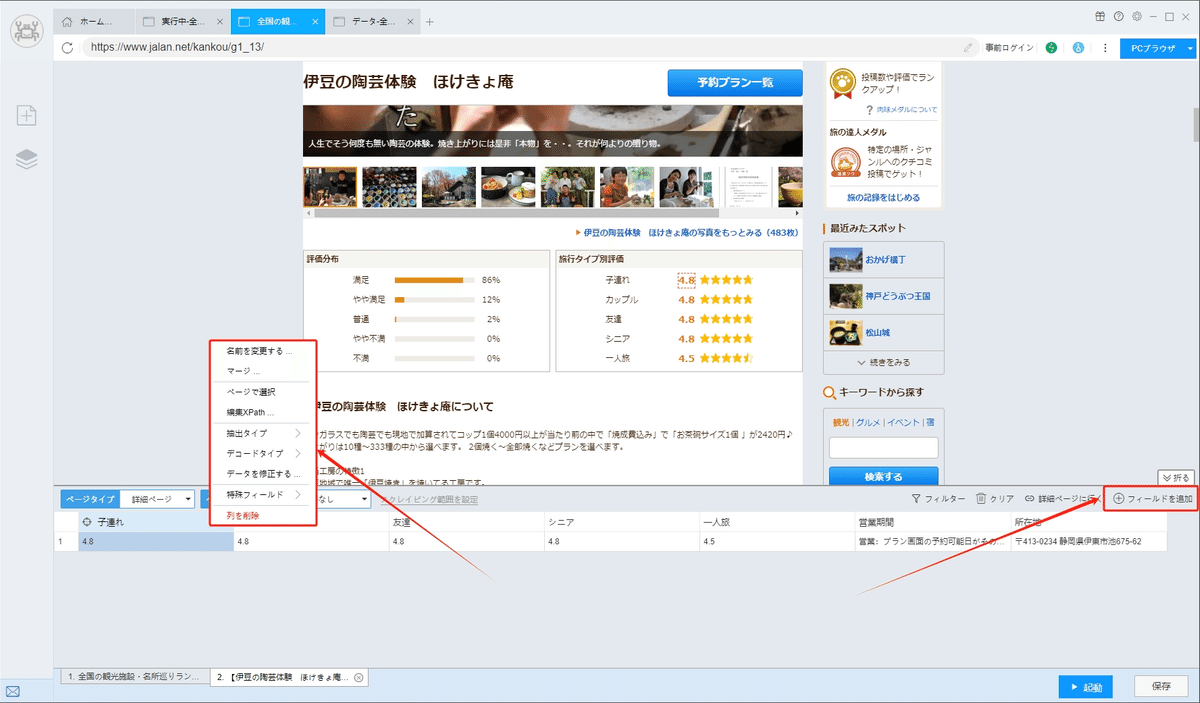Viewport: 1200px width, 703px height.
Task: Click the 検索する search button
Action: pyautogui.click(x=883, y=477)
